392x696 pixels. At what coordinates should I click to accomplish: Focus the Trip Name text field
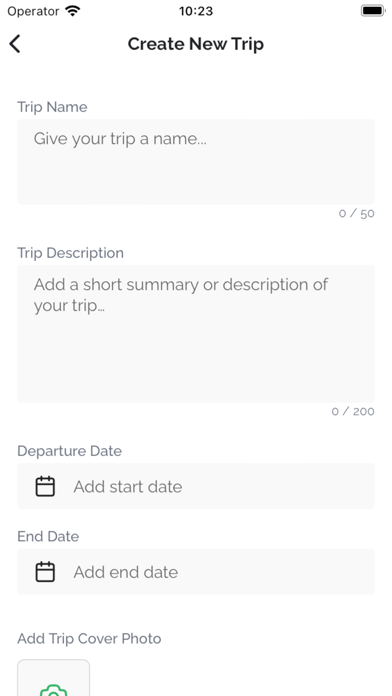(196, 162)
